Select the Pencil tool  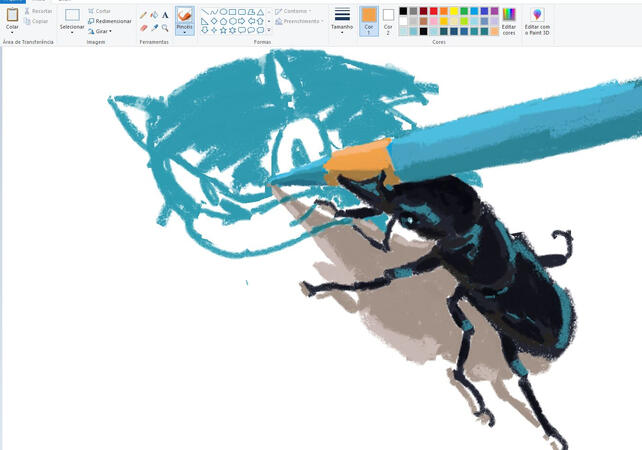pos(143,15)
